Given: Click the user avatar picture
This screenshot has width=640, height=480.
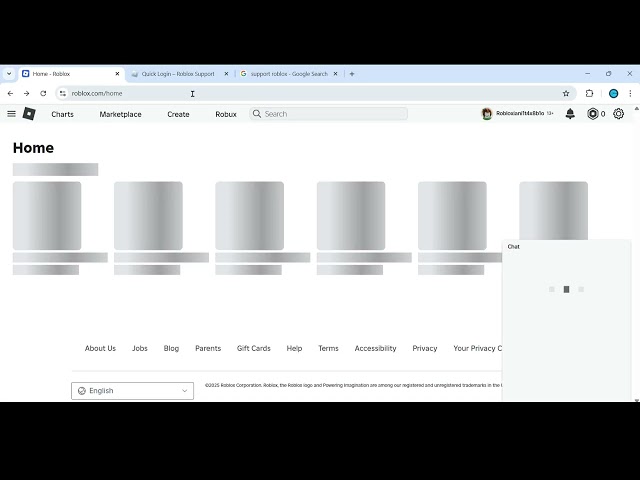Looking at the screenshot, I should pyautogui.click(x=487, y=114).
